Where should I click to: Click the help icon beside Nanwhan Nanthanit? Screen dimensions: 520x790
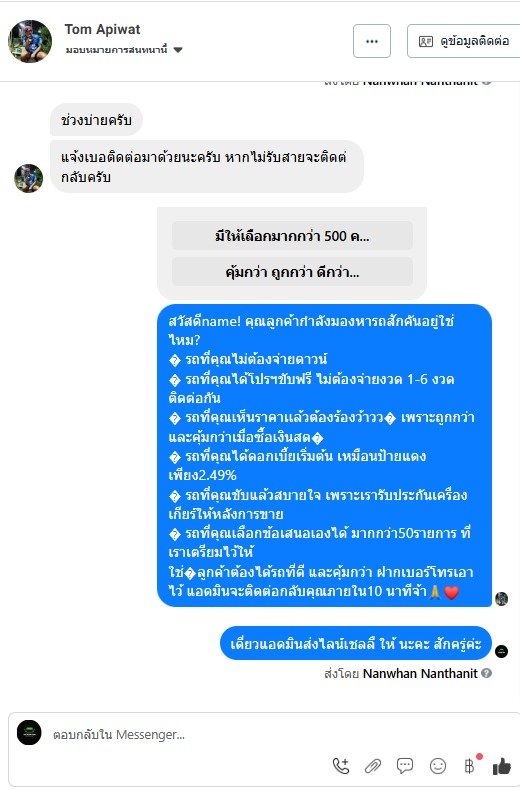coord(486,673)
